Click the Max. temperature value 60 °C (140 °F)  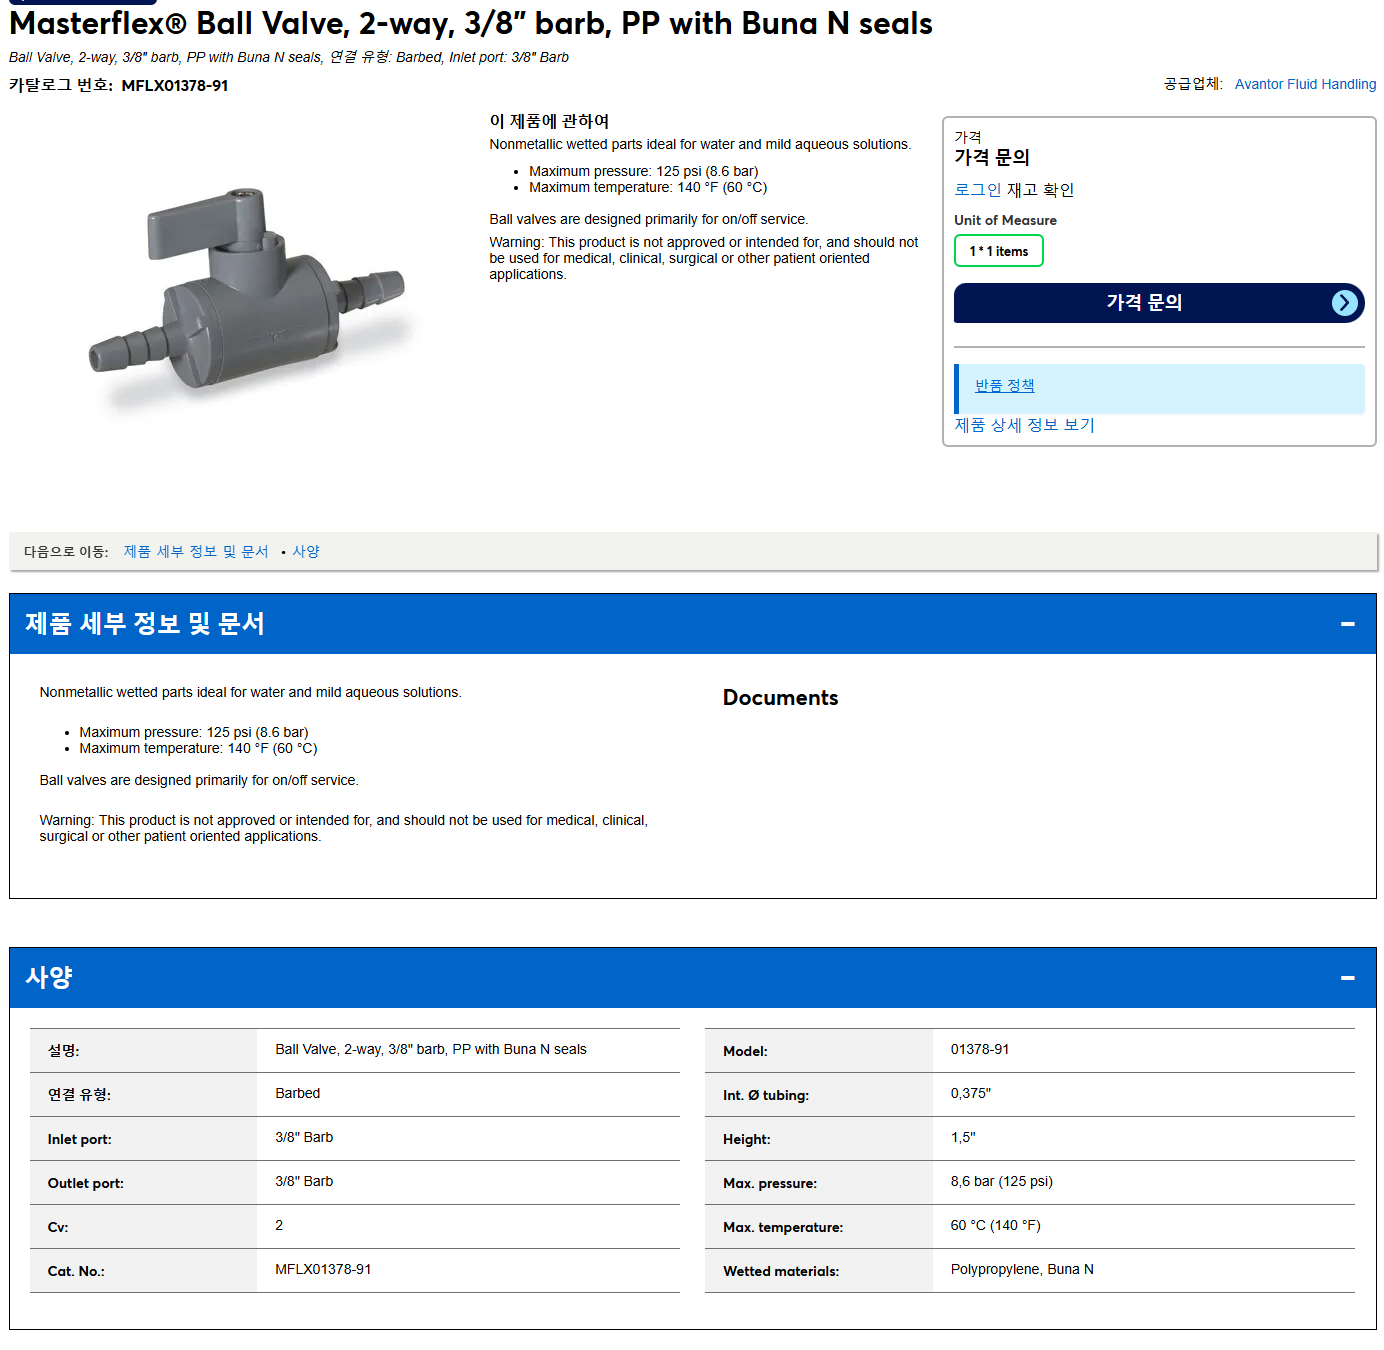pos(995,1225)
